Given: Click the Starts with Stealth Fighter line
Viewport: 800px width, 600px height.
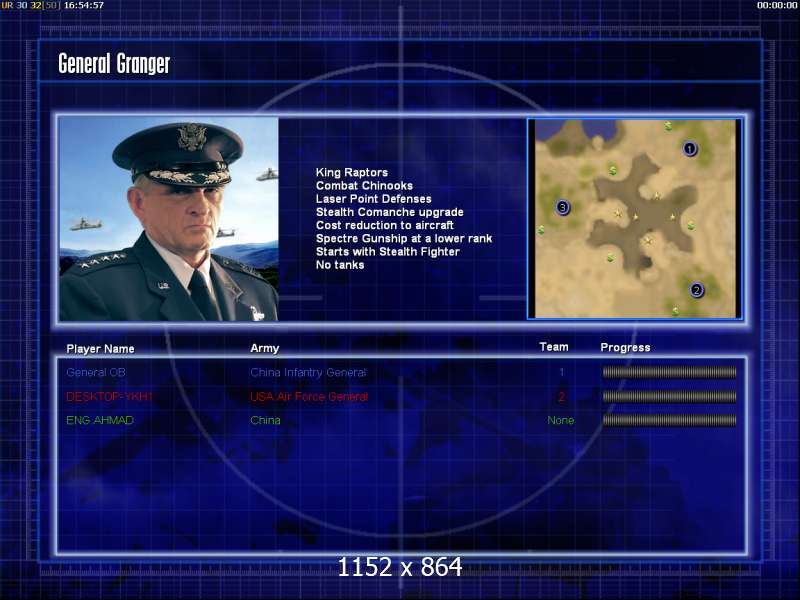Looking at the screenshot, I should click(387, 252).
